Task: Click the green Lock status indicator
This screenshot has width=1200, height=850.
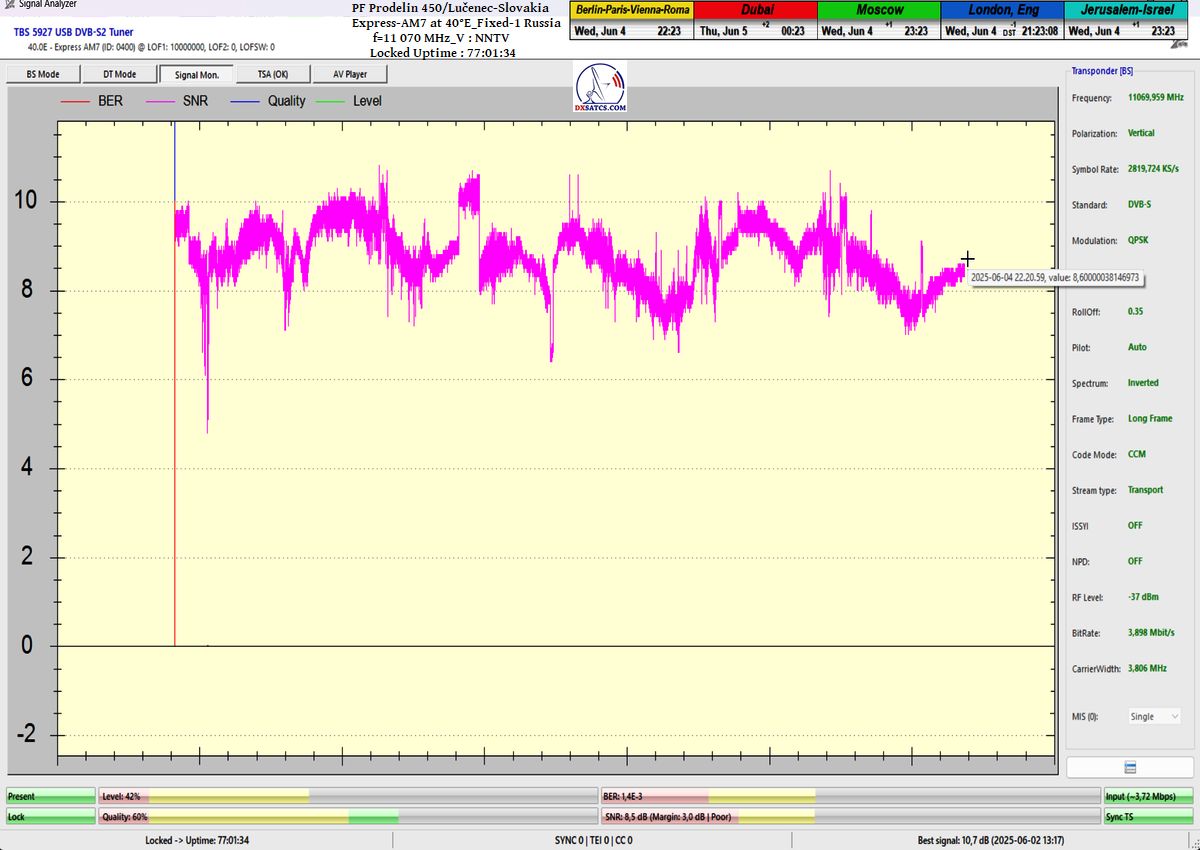Action: coord(50,817)
